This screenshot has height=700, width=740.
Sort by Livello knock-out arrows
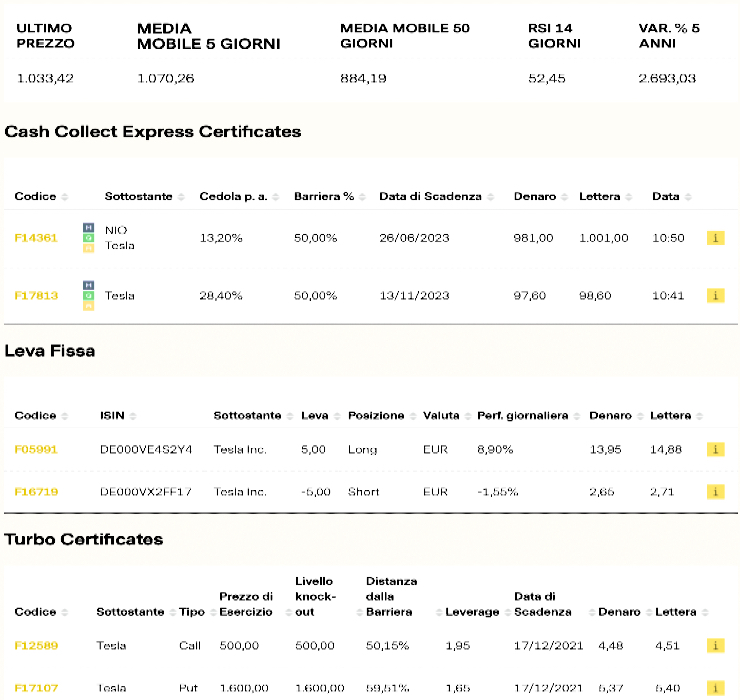[360, 612]
